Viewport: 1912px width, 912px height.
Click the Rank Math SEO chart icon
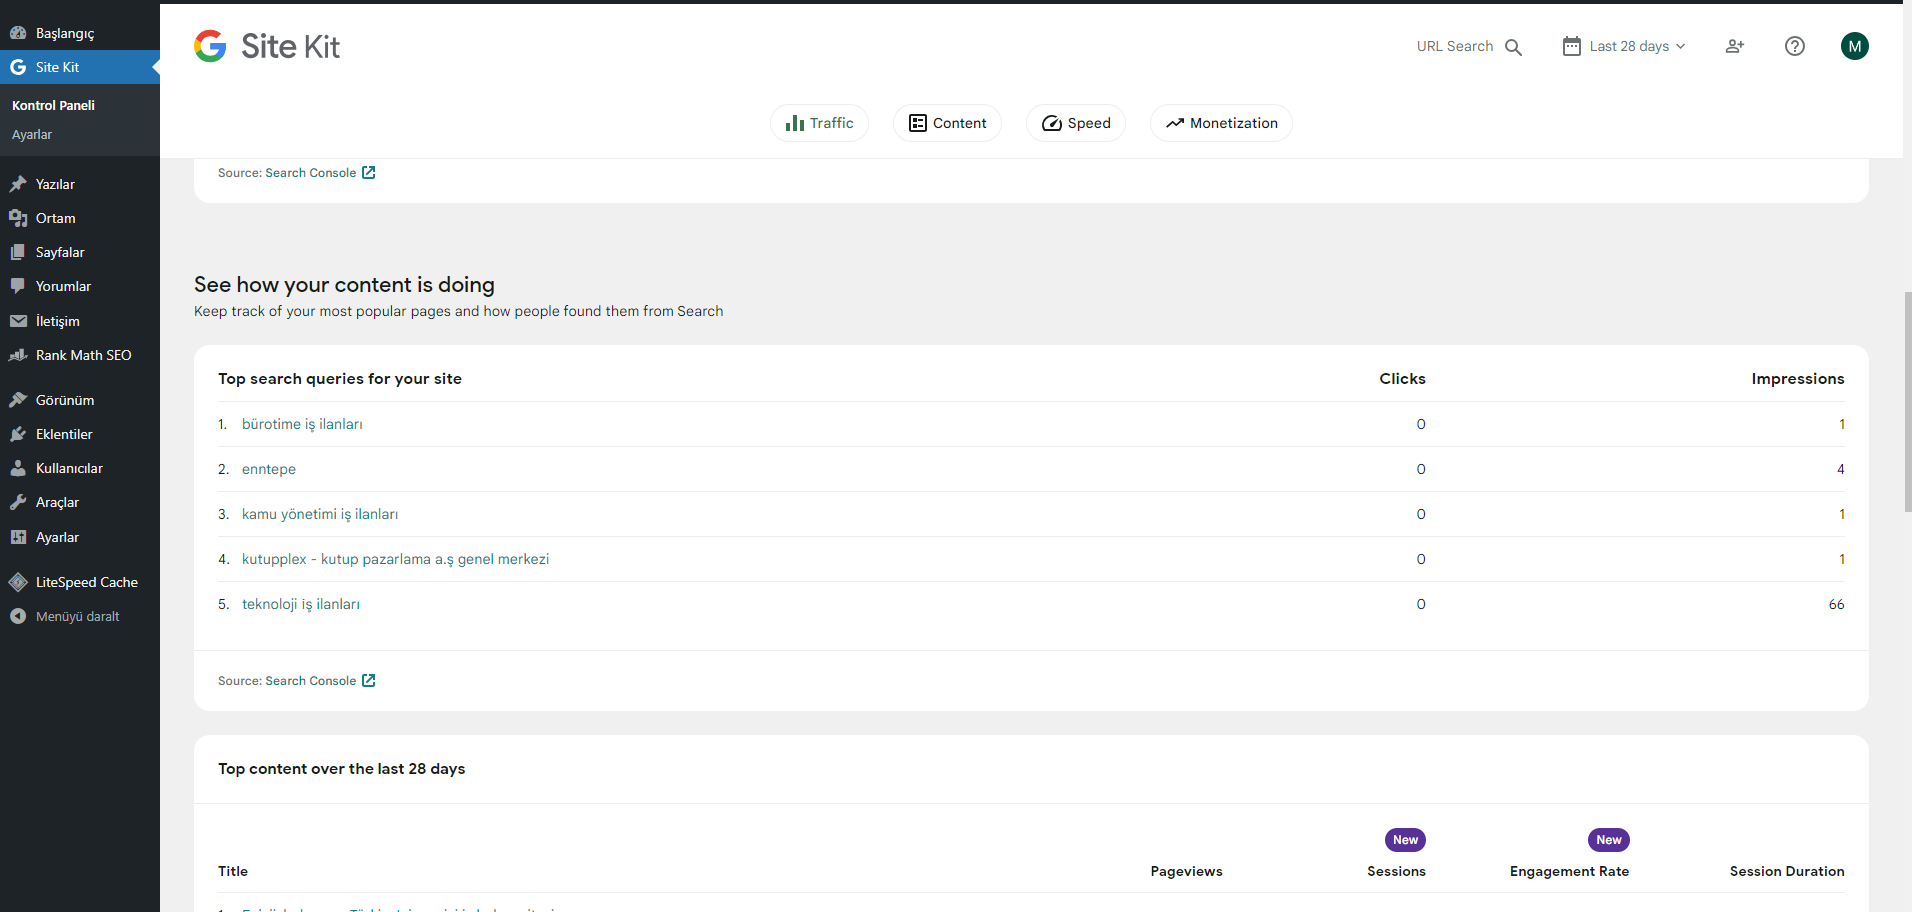click(18, 355)
